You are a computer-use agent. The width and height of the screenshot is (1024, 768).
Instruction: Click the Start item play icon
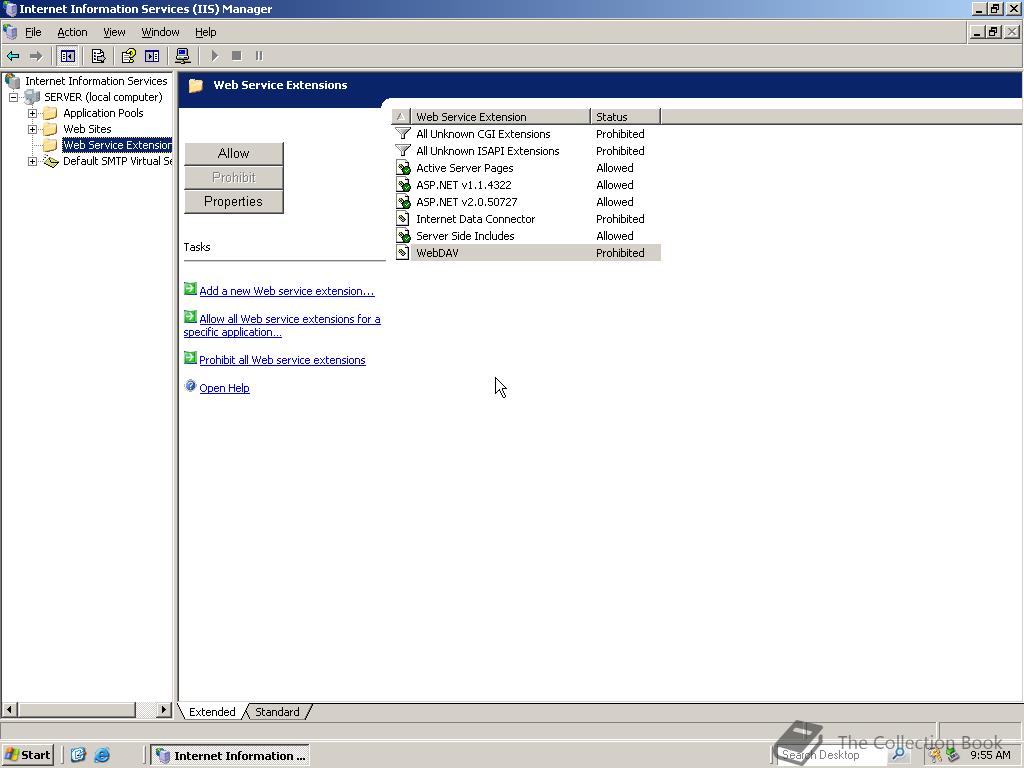click(x=214, y=56)
